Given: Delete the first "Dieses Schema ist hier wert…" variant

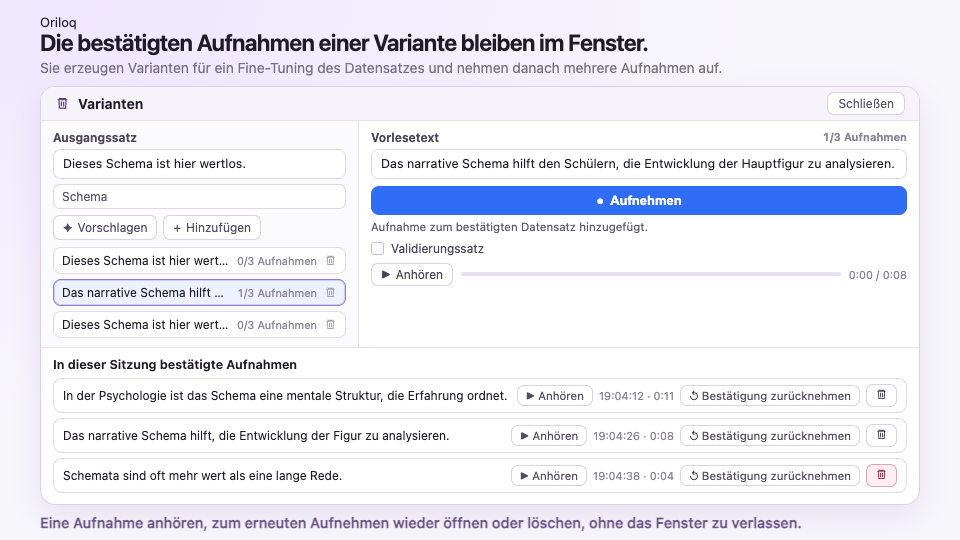Looking at the screenshot, I should point(331,261).
